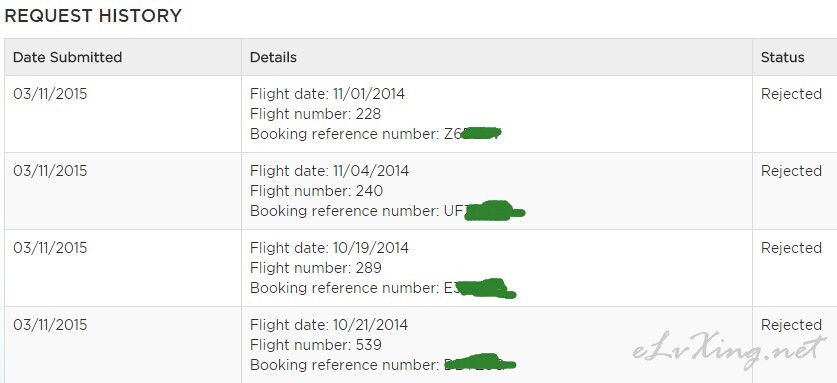The height and width of the screenshot is (383, 837).
Task: Click Flight date 11/04/2014 text
Action: tap(329, 171)
